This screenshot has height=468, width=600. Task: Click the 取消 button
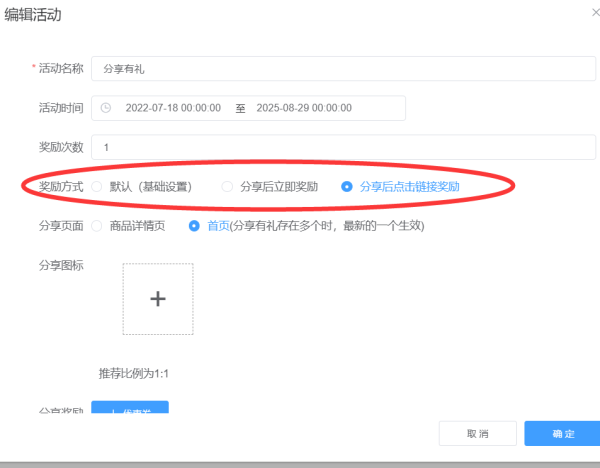point(478,434)
